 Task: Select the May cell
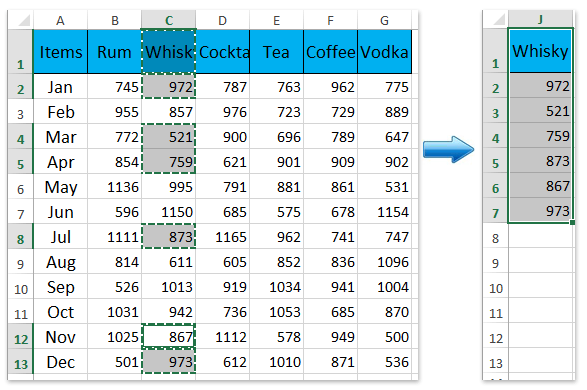coord(60,187)
